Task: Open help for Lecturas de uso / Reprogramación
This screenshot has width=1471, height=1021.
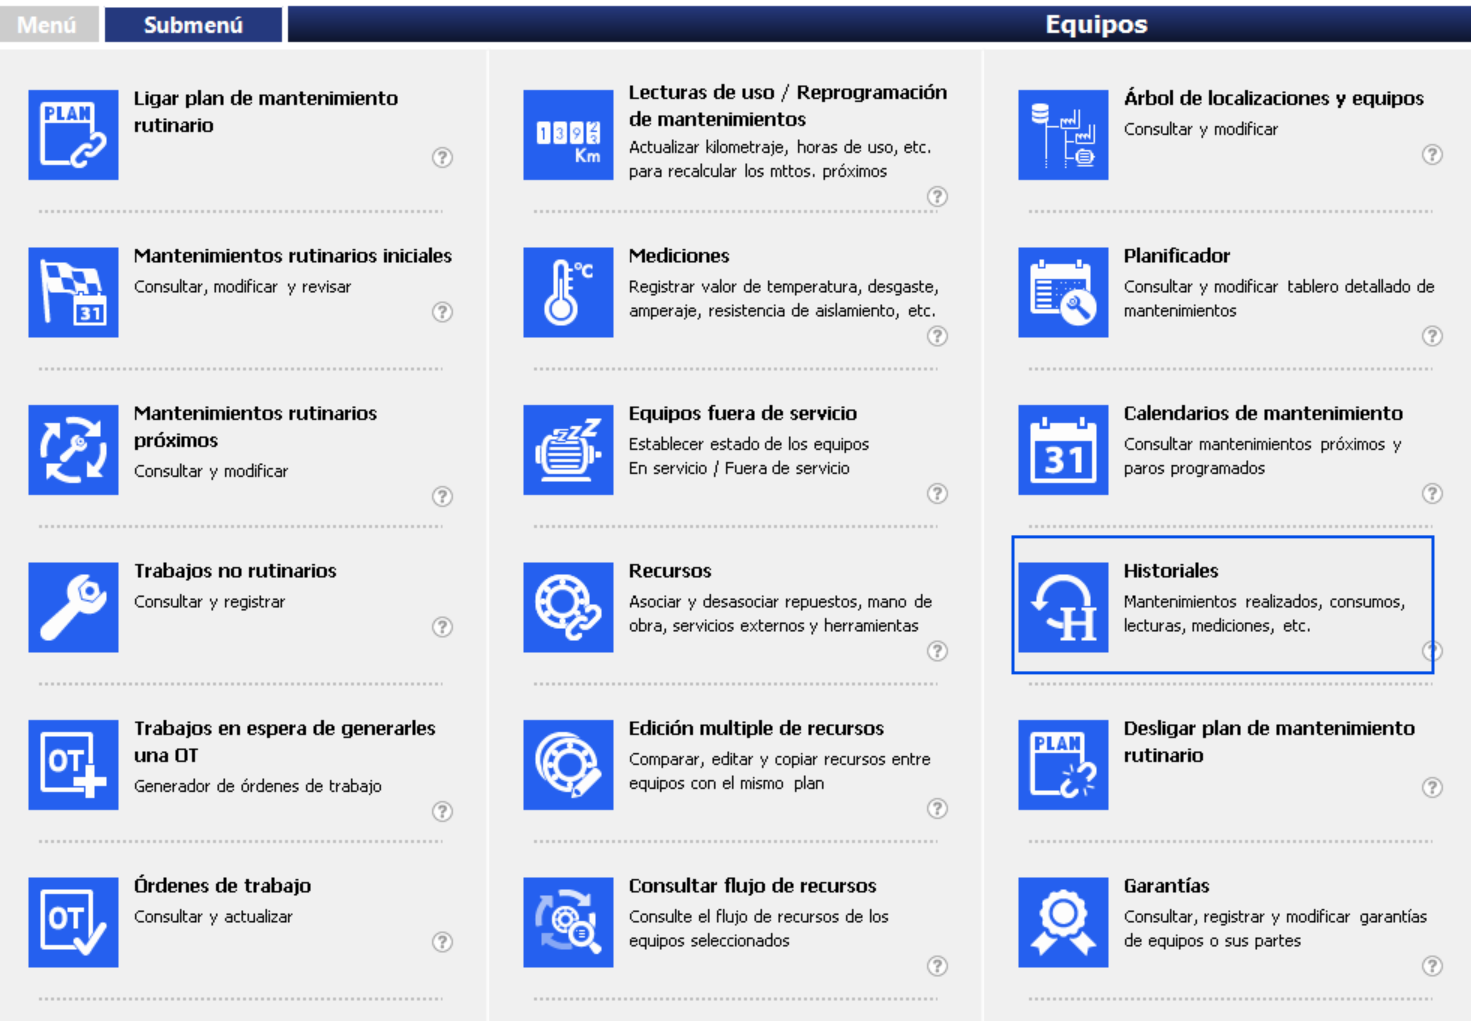Action: pyautogui.click(x=937, y=196)
